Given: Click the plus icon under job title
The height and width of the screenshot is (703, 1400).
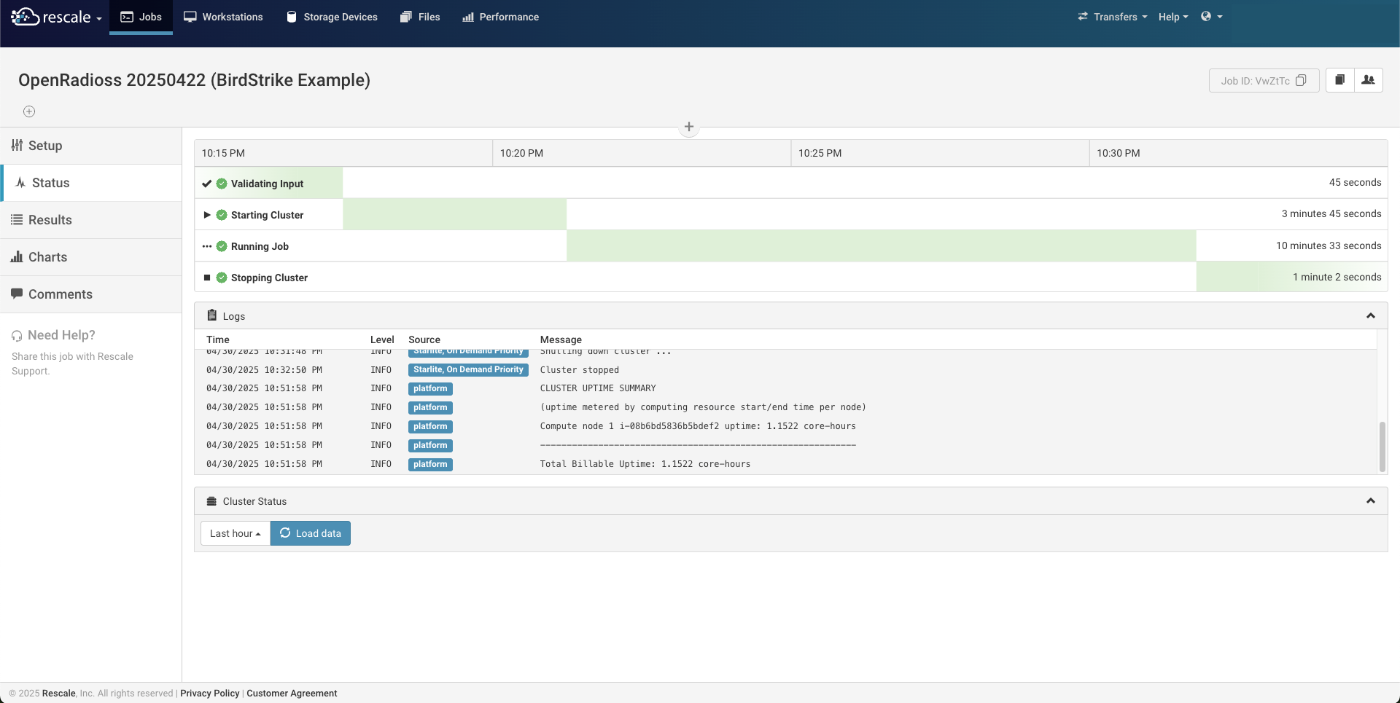Looking at the screenshot, I should [29, 111].
